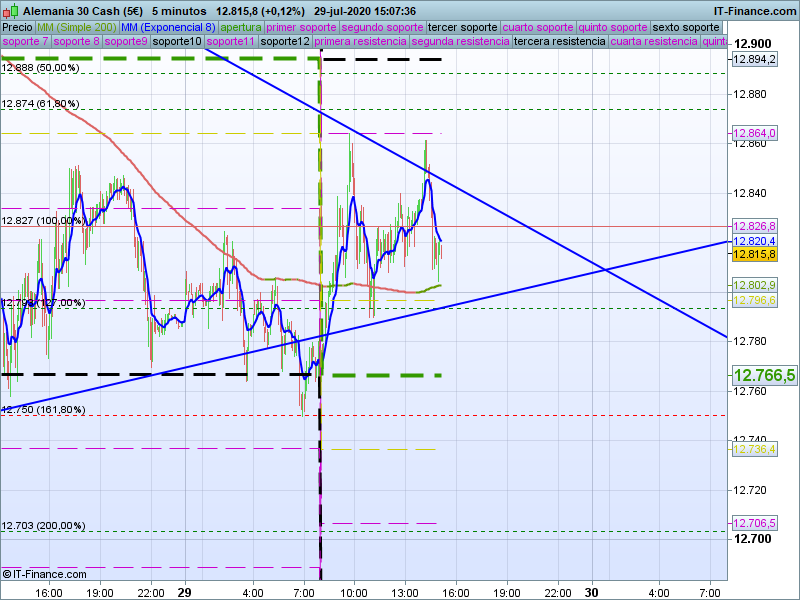Click the magenta 12.864,0 price tag

tap(755, 134)
